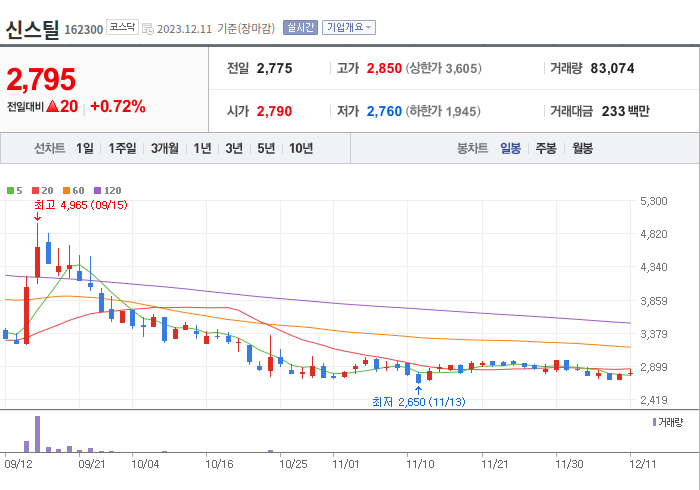The image size is (700, 490).
Task: Click the +0.72% change rate
Action: click(117, 106)
